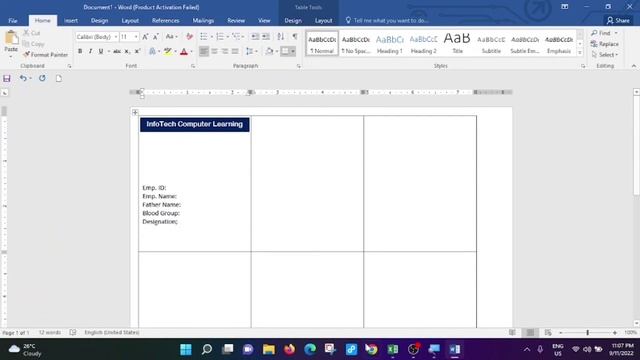The width and height of the screenshot is (640, 360).
Task: Decrease indent icon
Action: [255, 37]
